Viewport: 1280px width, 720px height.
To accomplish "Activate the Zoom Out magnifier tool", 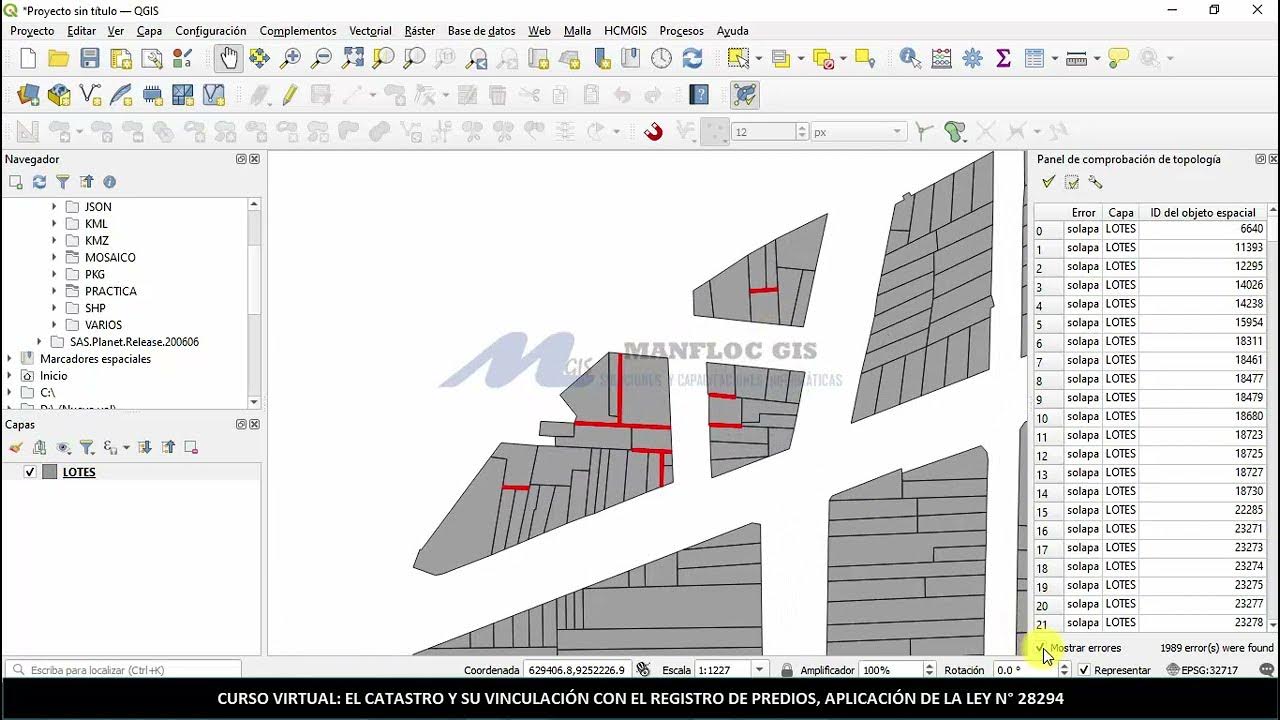I will point(321,59).
